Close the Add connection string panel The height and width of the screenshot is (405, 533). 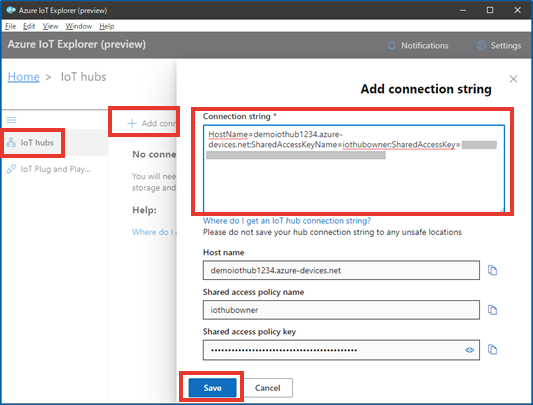click(x=513, y=79)
